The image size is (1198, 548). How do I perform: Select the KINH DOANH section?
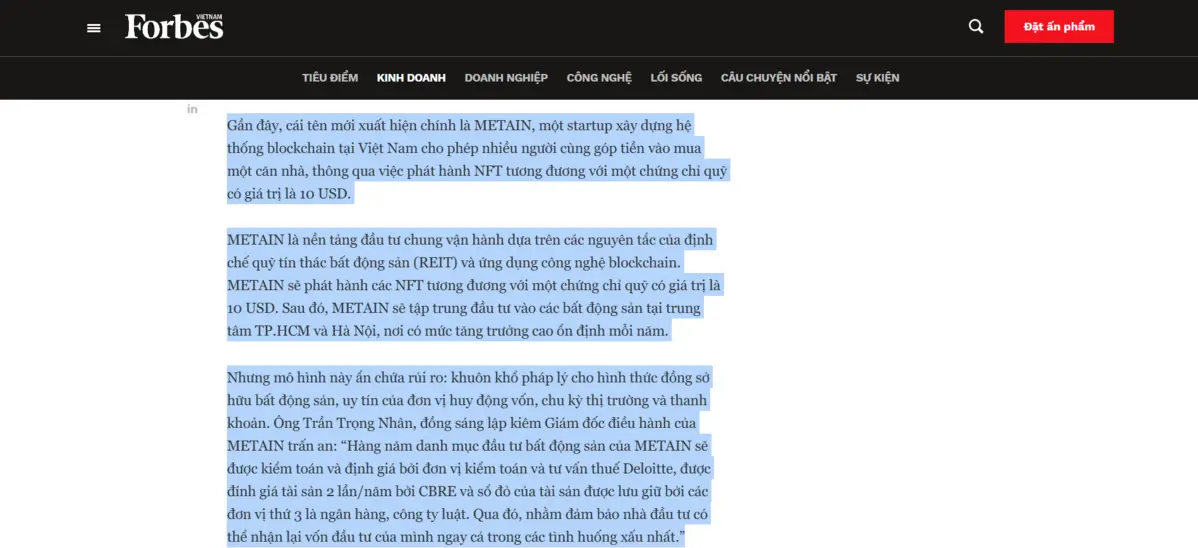click(x=411, y=78)
